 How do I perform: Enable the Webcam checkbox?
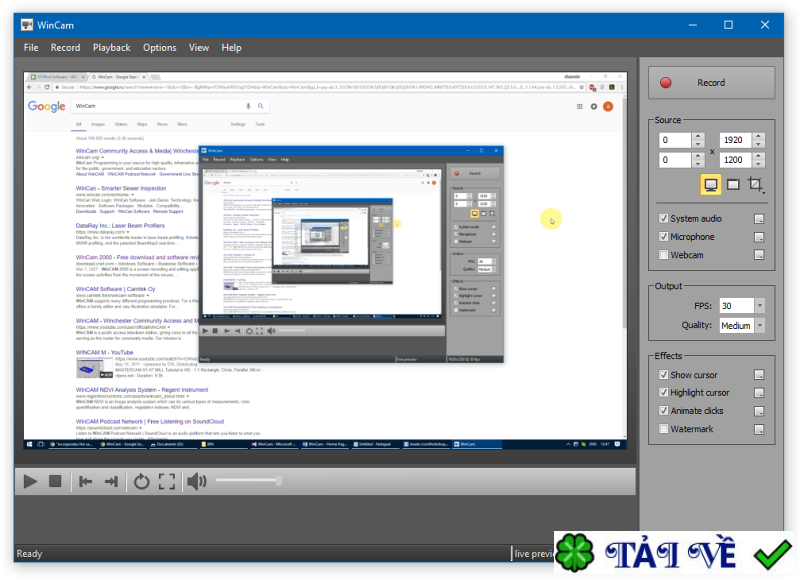[x=663, y=255]
